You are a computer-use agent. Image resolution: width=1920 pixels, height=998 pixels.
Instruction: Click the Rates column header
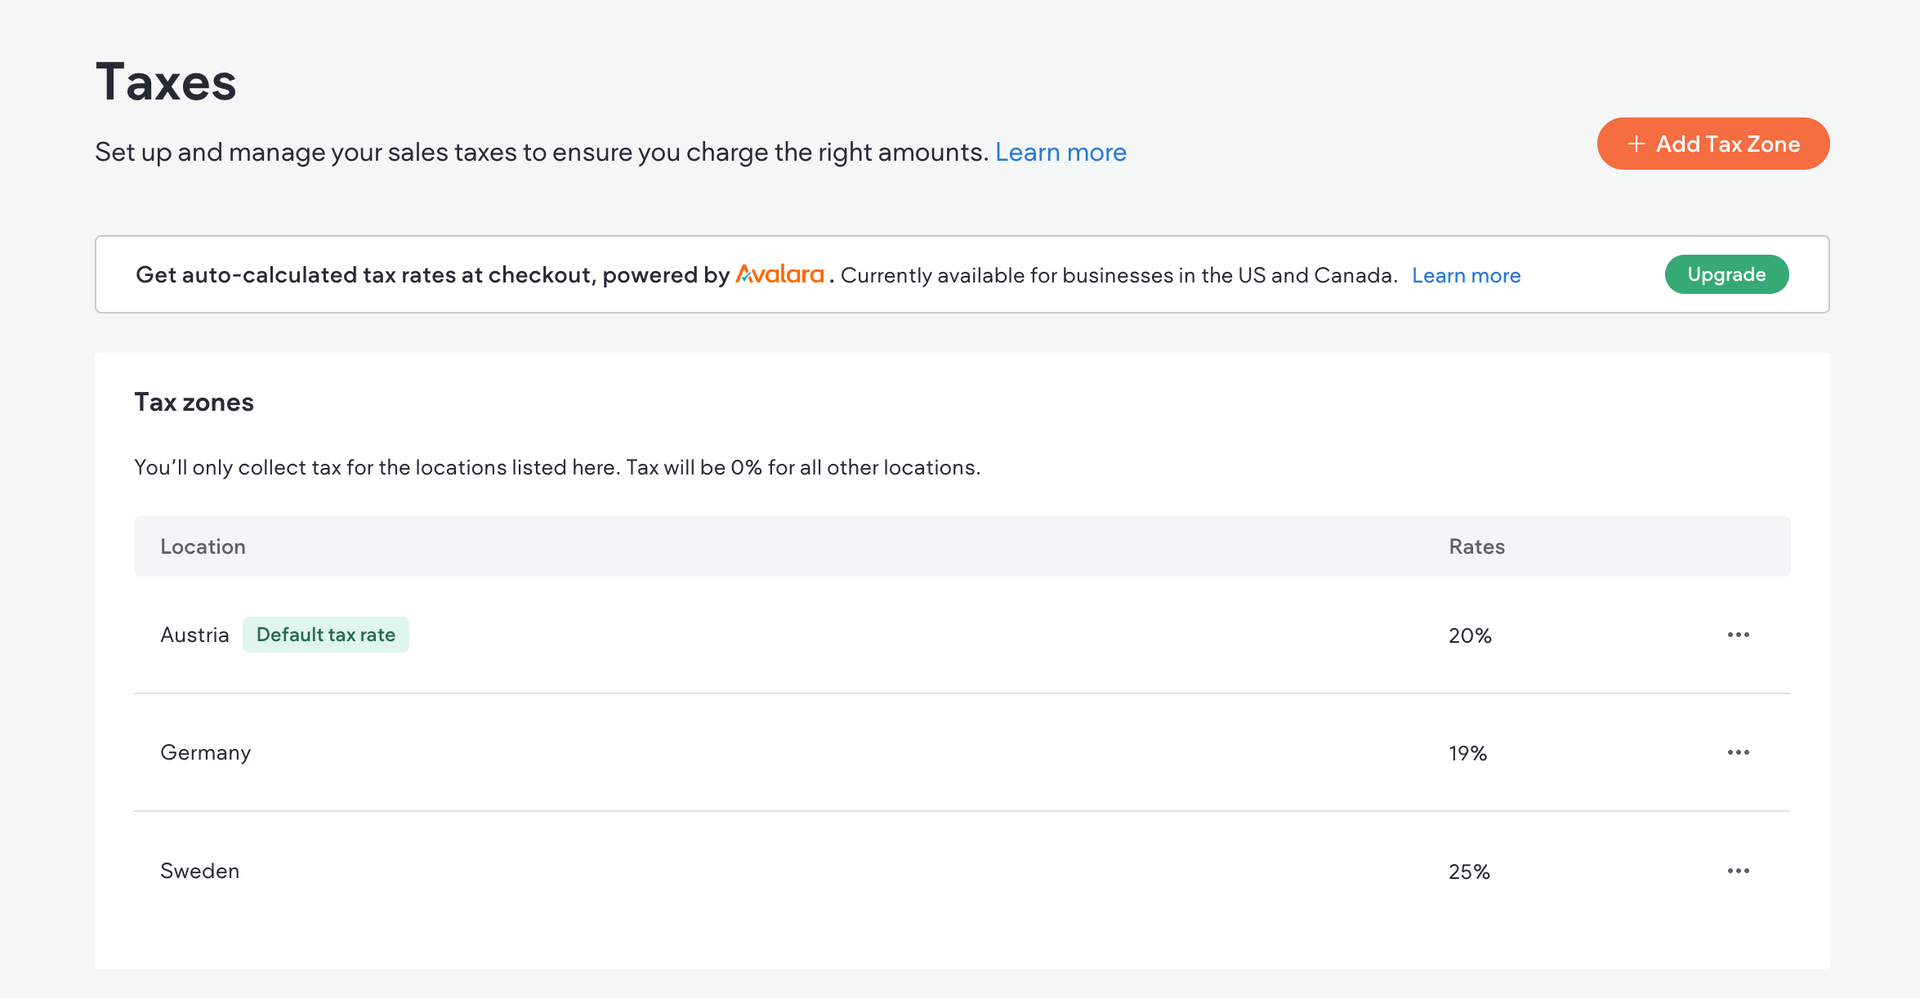tap(1476, 547)
